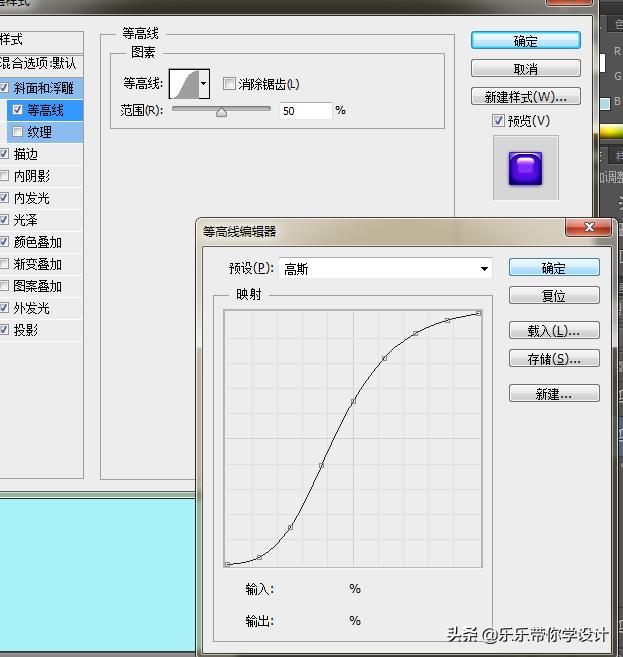Click 取消 to cancel layer style
Screen dimensions: 623x657
[525, 68]
